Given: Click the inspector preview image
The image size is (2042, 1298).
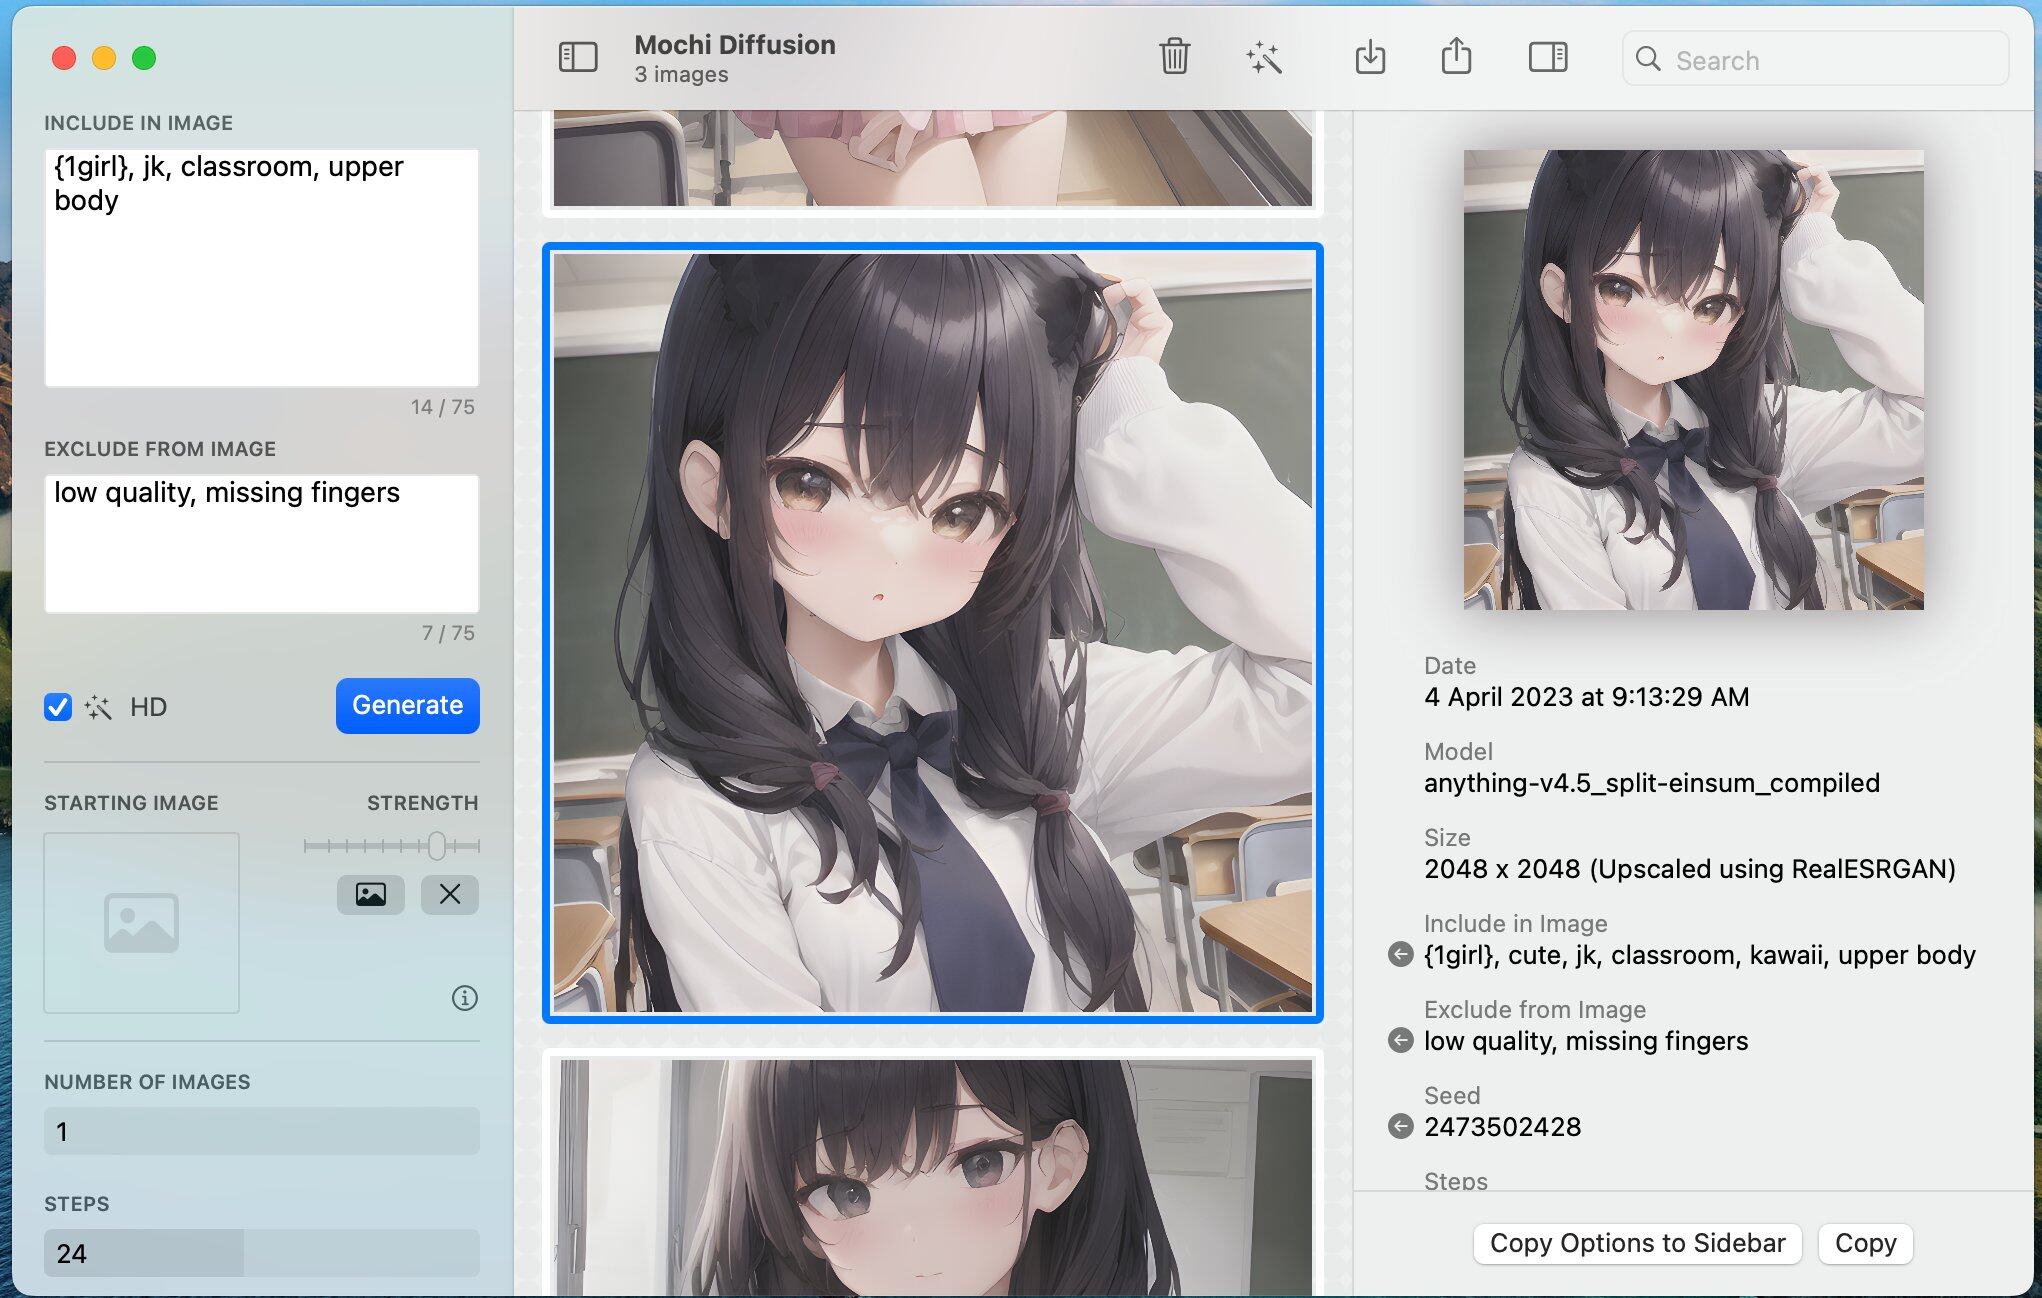Looking at the screenshot, I should tap(1694, 380).
